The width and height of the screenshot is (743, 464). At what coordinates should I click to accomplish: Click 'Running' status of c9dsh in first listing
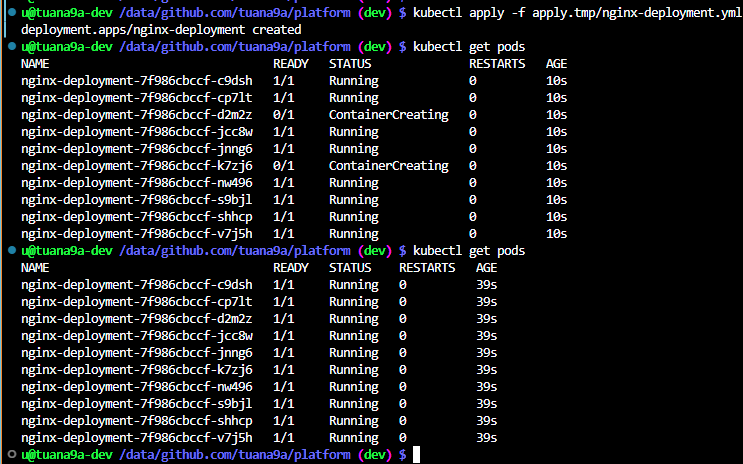pos(354,81)
